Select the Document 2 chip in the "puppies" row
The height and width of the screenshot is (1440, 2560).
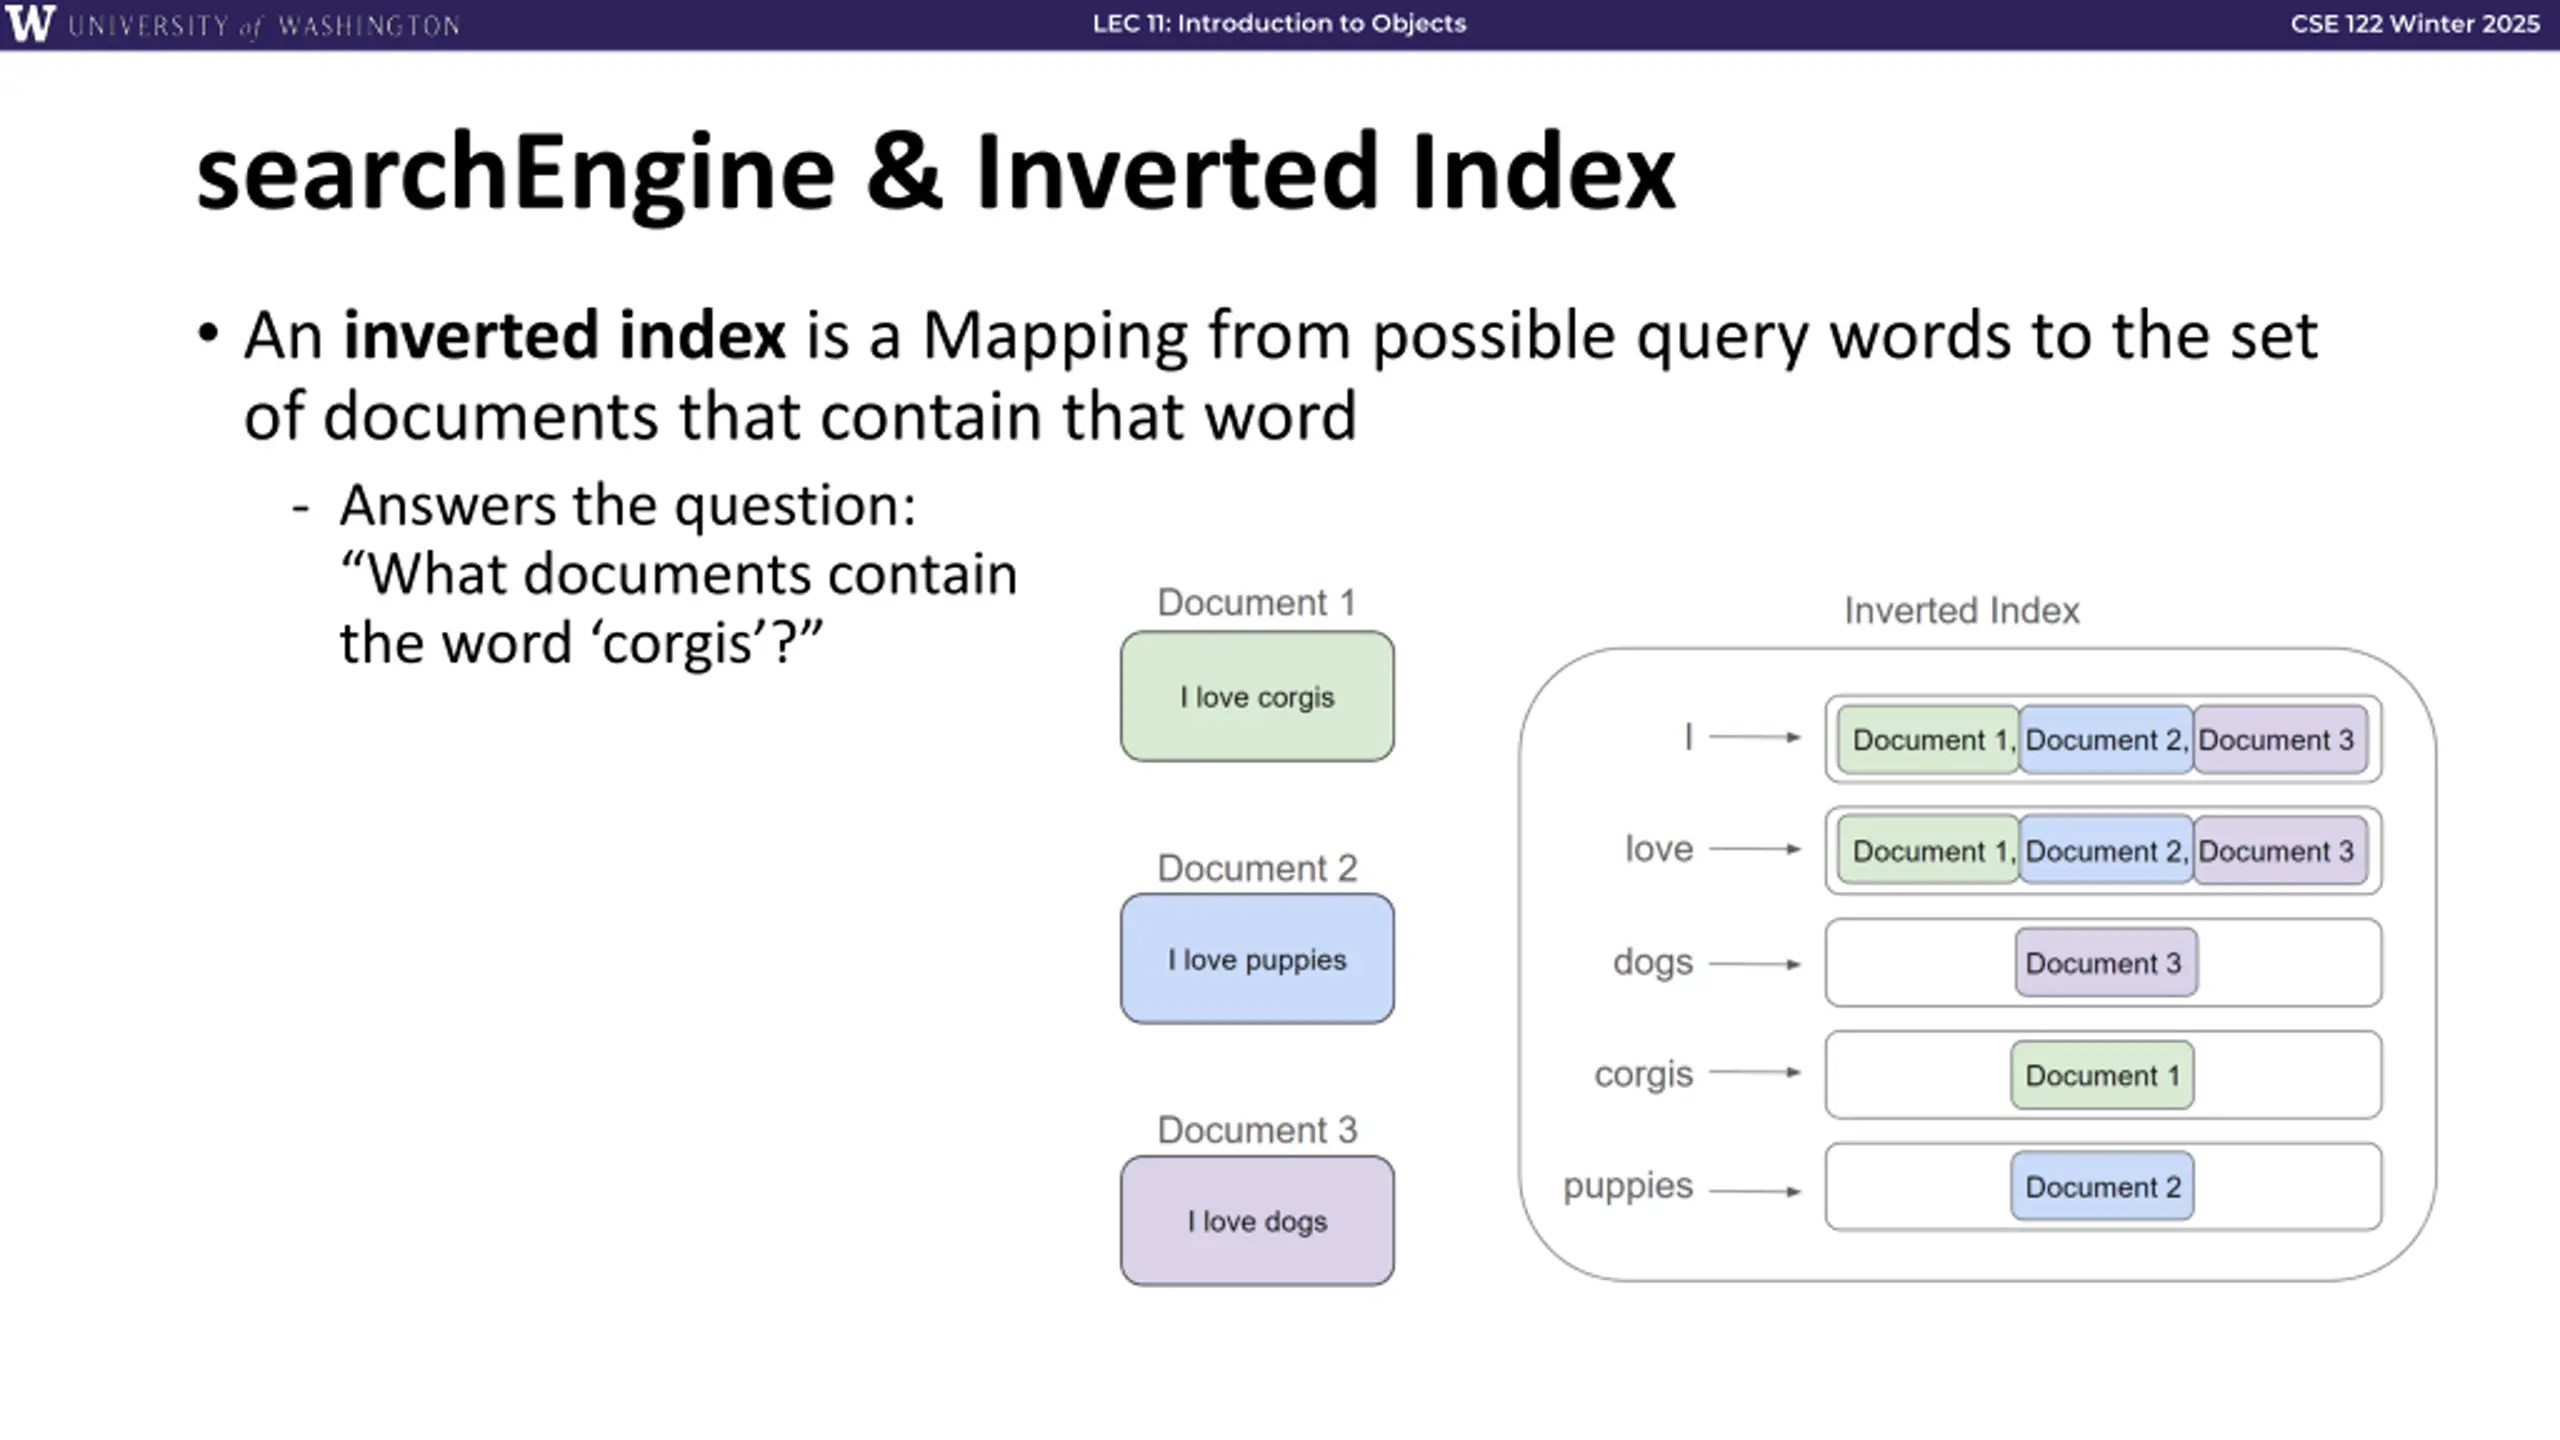point(2102,1187)
